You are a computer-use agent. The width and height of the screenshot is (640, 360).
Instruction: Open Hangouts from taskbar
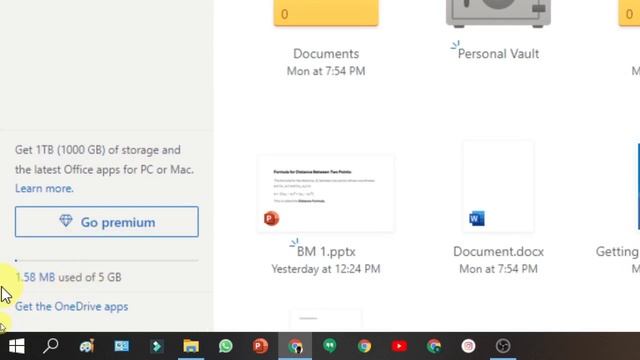coord(330,346)
